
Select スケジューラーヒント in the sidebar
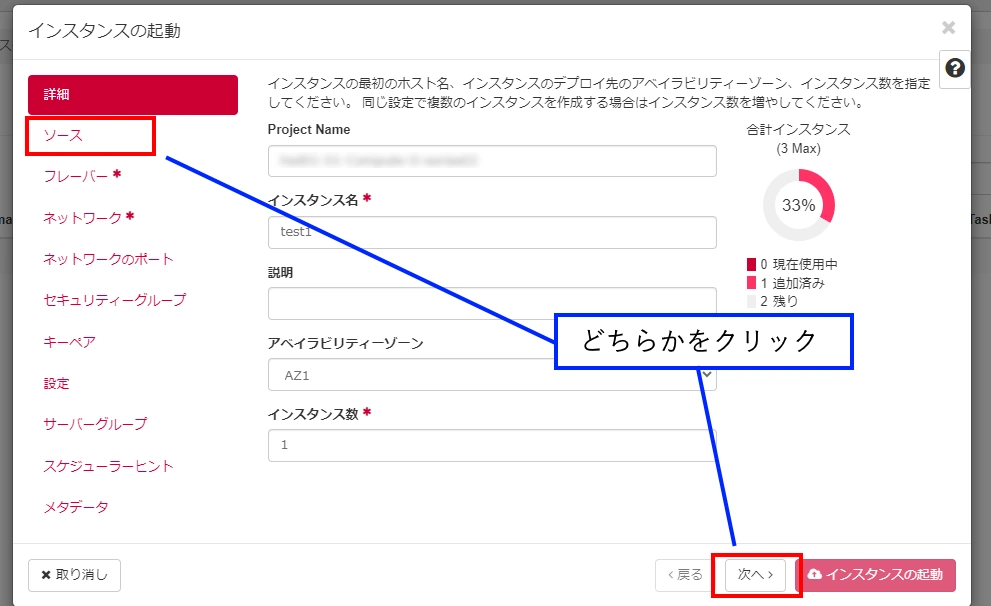pyautogui.click(x=108, y=466)
